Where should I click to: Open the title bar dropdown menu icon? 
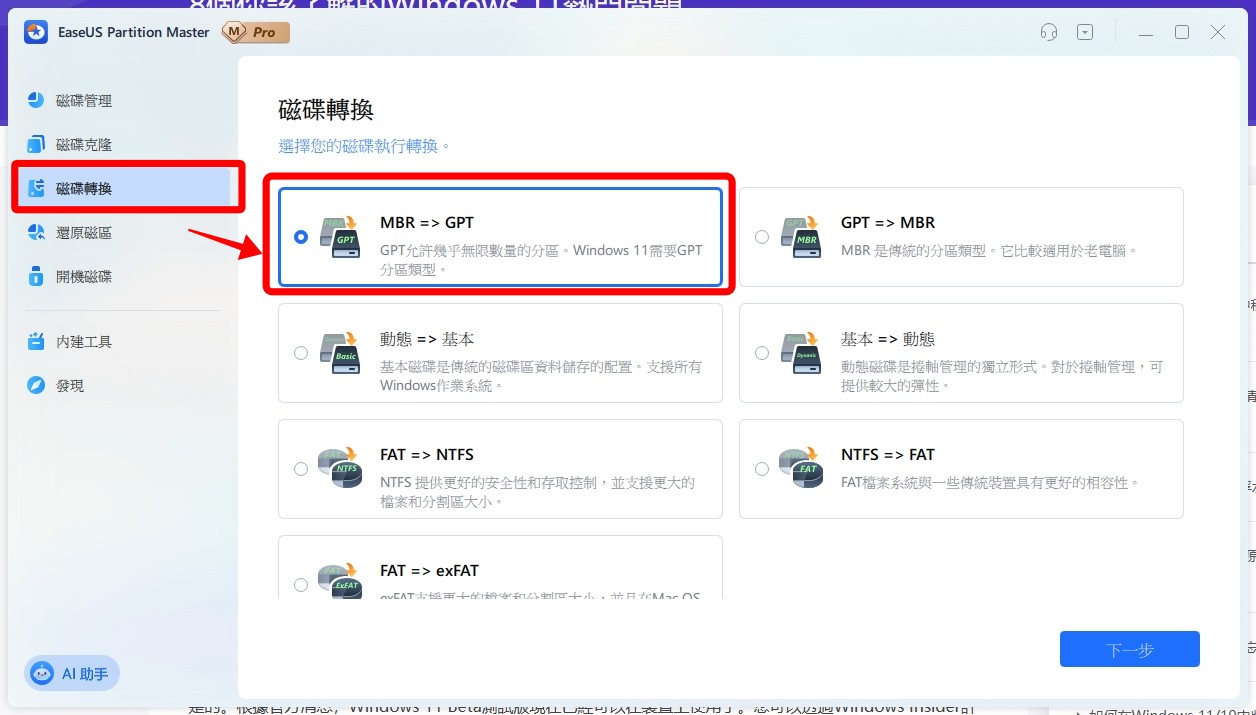[1085, 32]
